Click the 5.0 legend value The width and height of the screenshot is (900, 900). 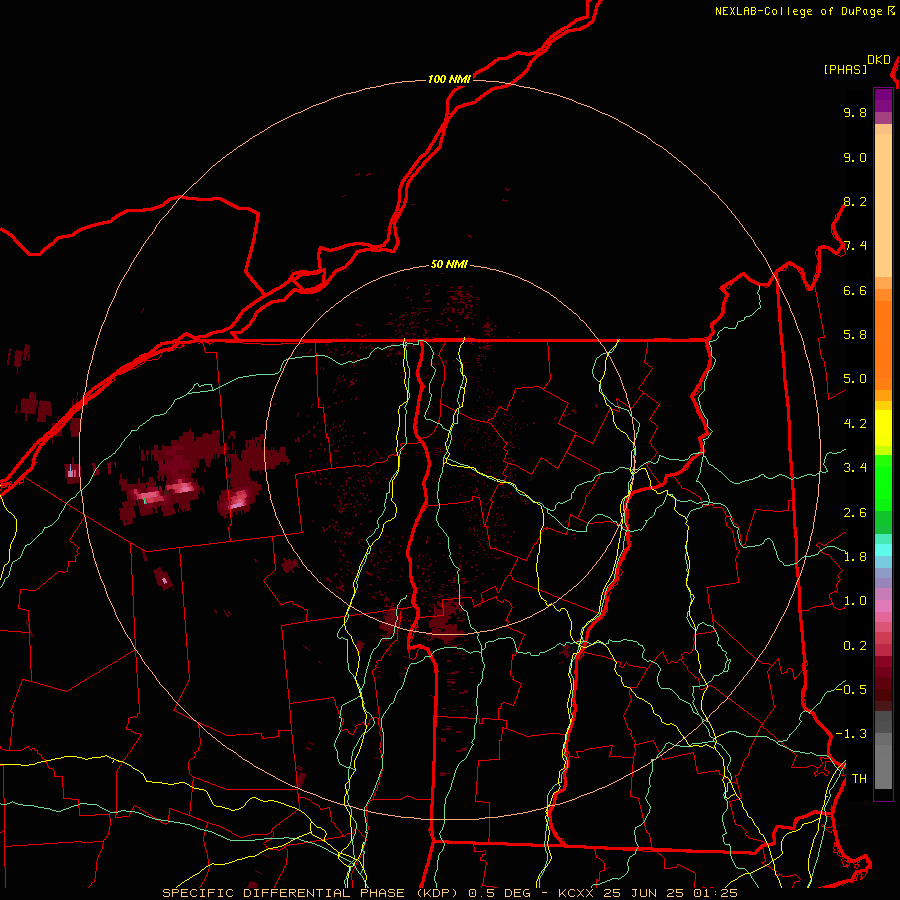point(855,379)
